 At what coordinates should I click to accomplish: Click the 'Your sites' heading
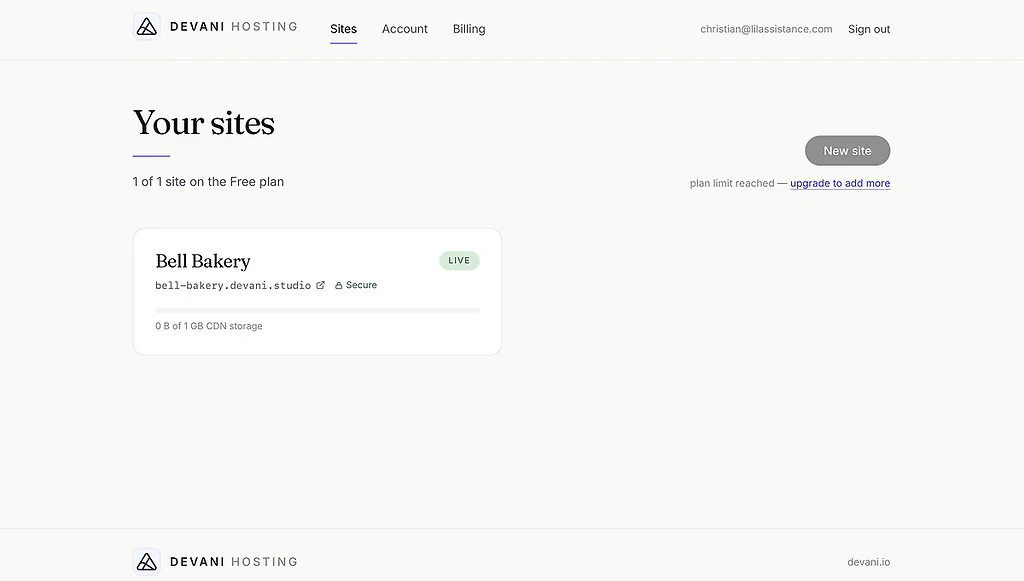[204, 123]
